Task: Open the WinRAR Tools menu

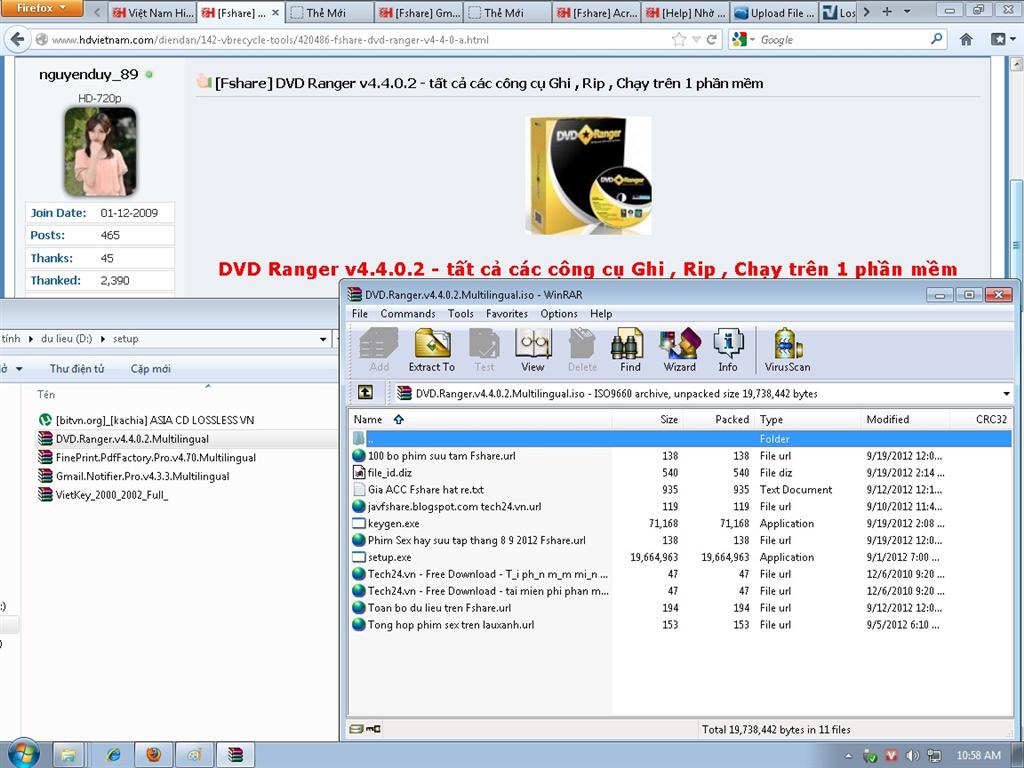Action: (460, 313)
